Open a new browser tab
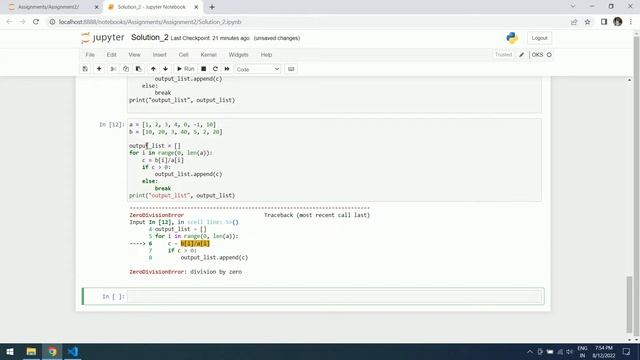640x360 pixels. tap(212, 7)
